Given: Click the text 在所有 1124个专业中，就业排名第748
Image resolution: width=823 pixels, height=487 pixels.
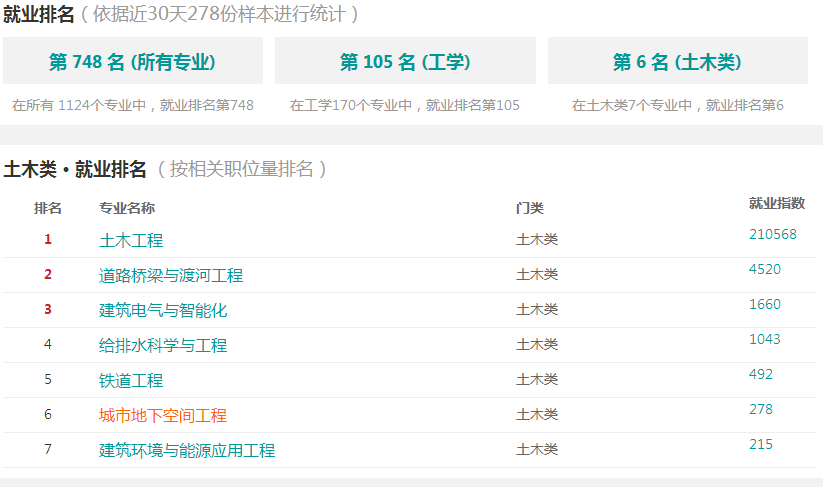Looking at the screenshot, I should pos(133,105).
